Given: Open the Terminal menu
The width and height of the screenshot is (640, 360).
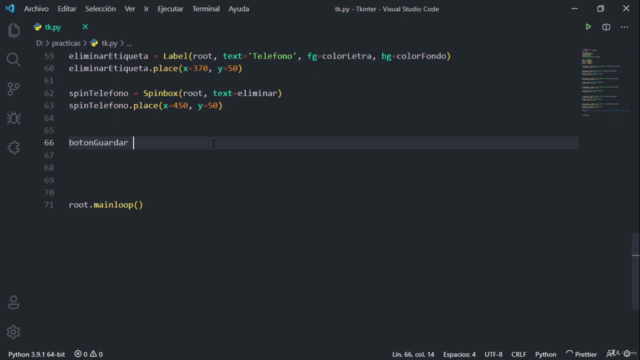Looking at the screenshot, I should coord(206,9).
